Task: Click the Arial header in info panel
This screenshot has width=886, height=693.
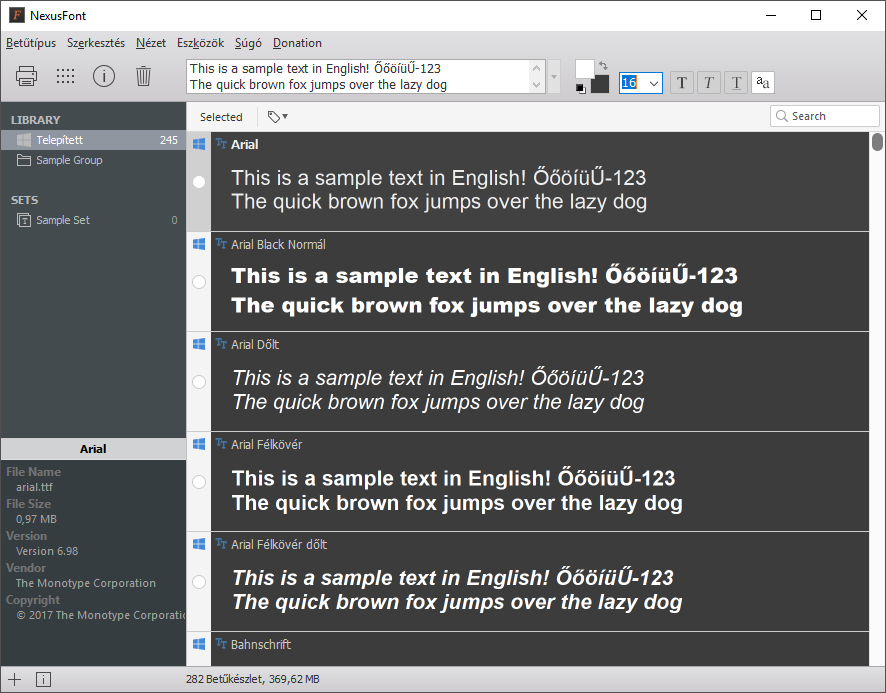Action: coord(93,449)
